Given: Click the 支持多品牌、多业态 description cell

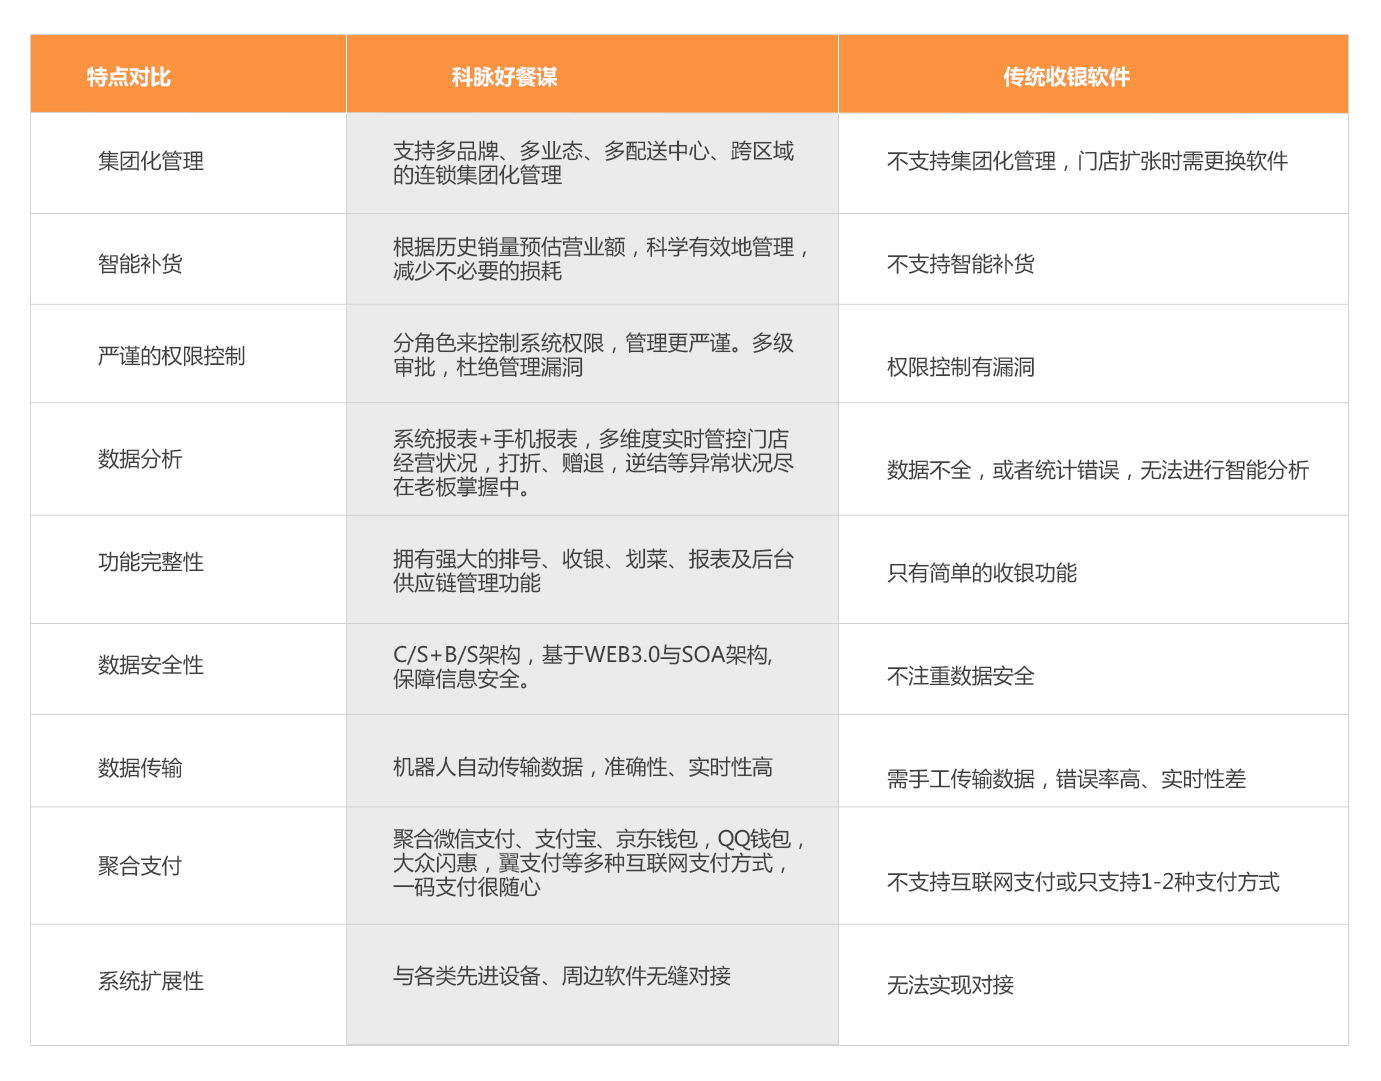Looking at the screenshot, I should click(x=592, y=163).
